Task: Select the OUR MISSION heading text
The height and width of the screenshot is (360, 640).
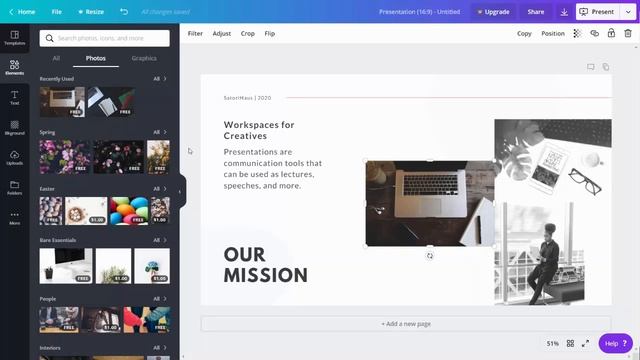Action: tap(265, 265)
